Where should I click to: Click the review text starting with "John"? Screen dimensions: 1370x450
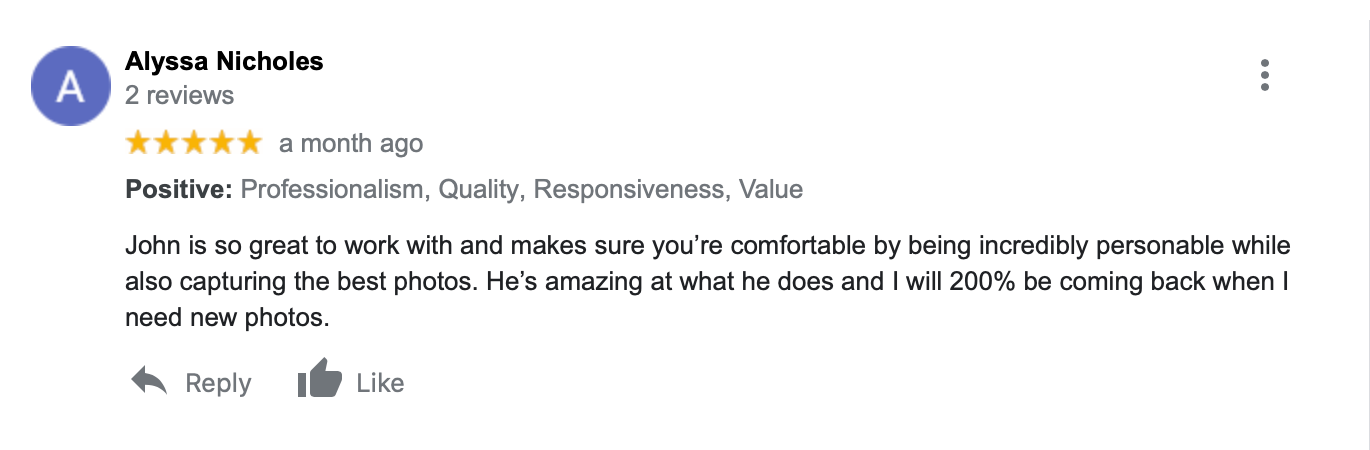click(x=700, y=282)
